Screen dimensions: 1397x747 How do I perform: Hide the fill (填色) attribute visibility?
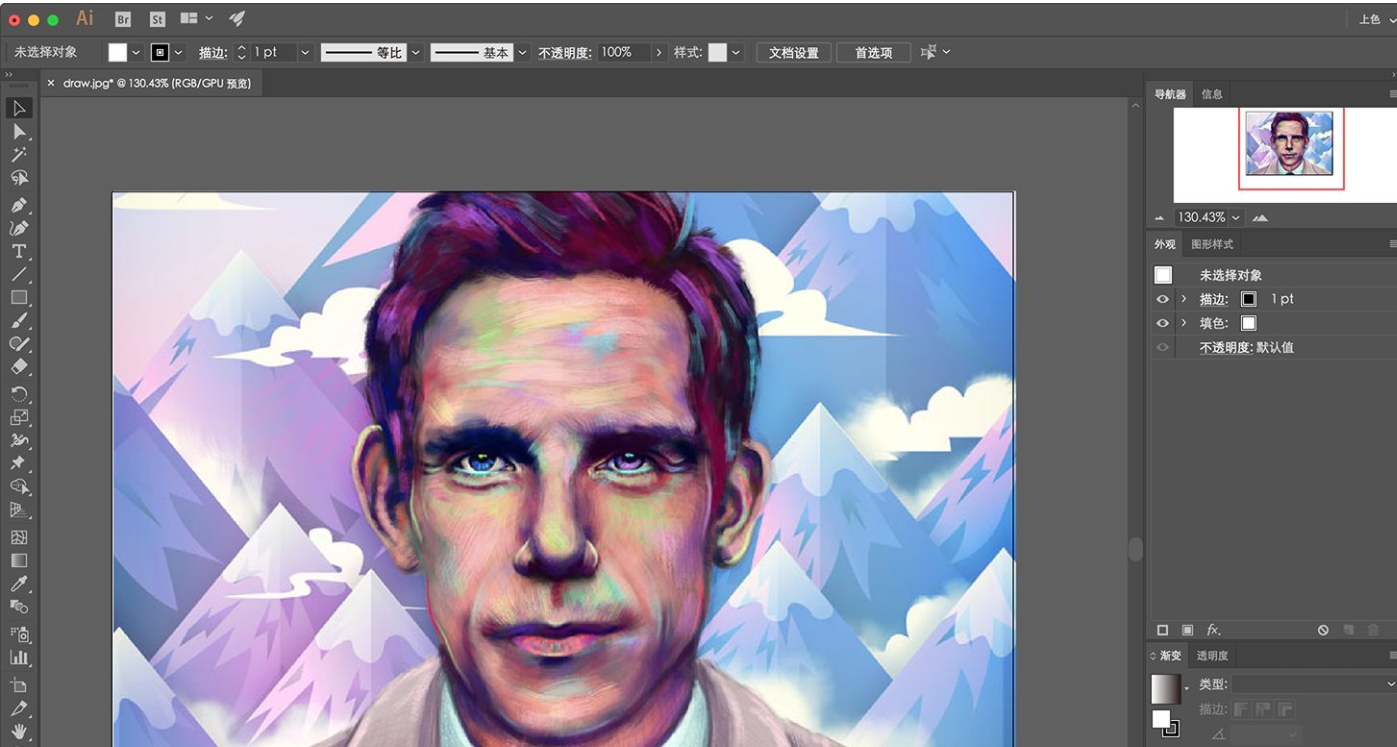(1162, 323)
